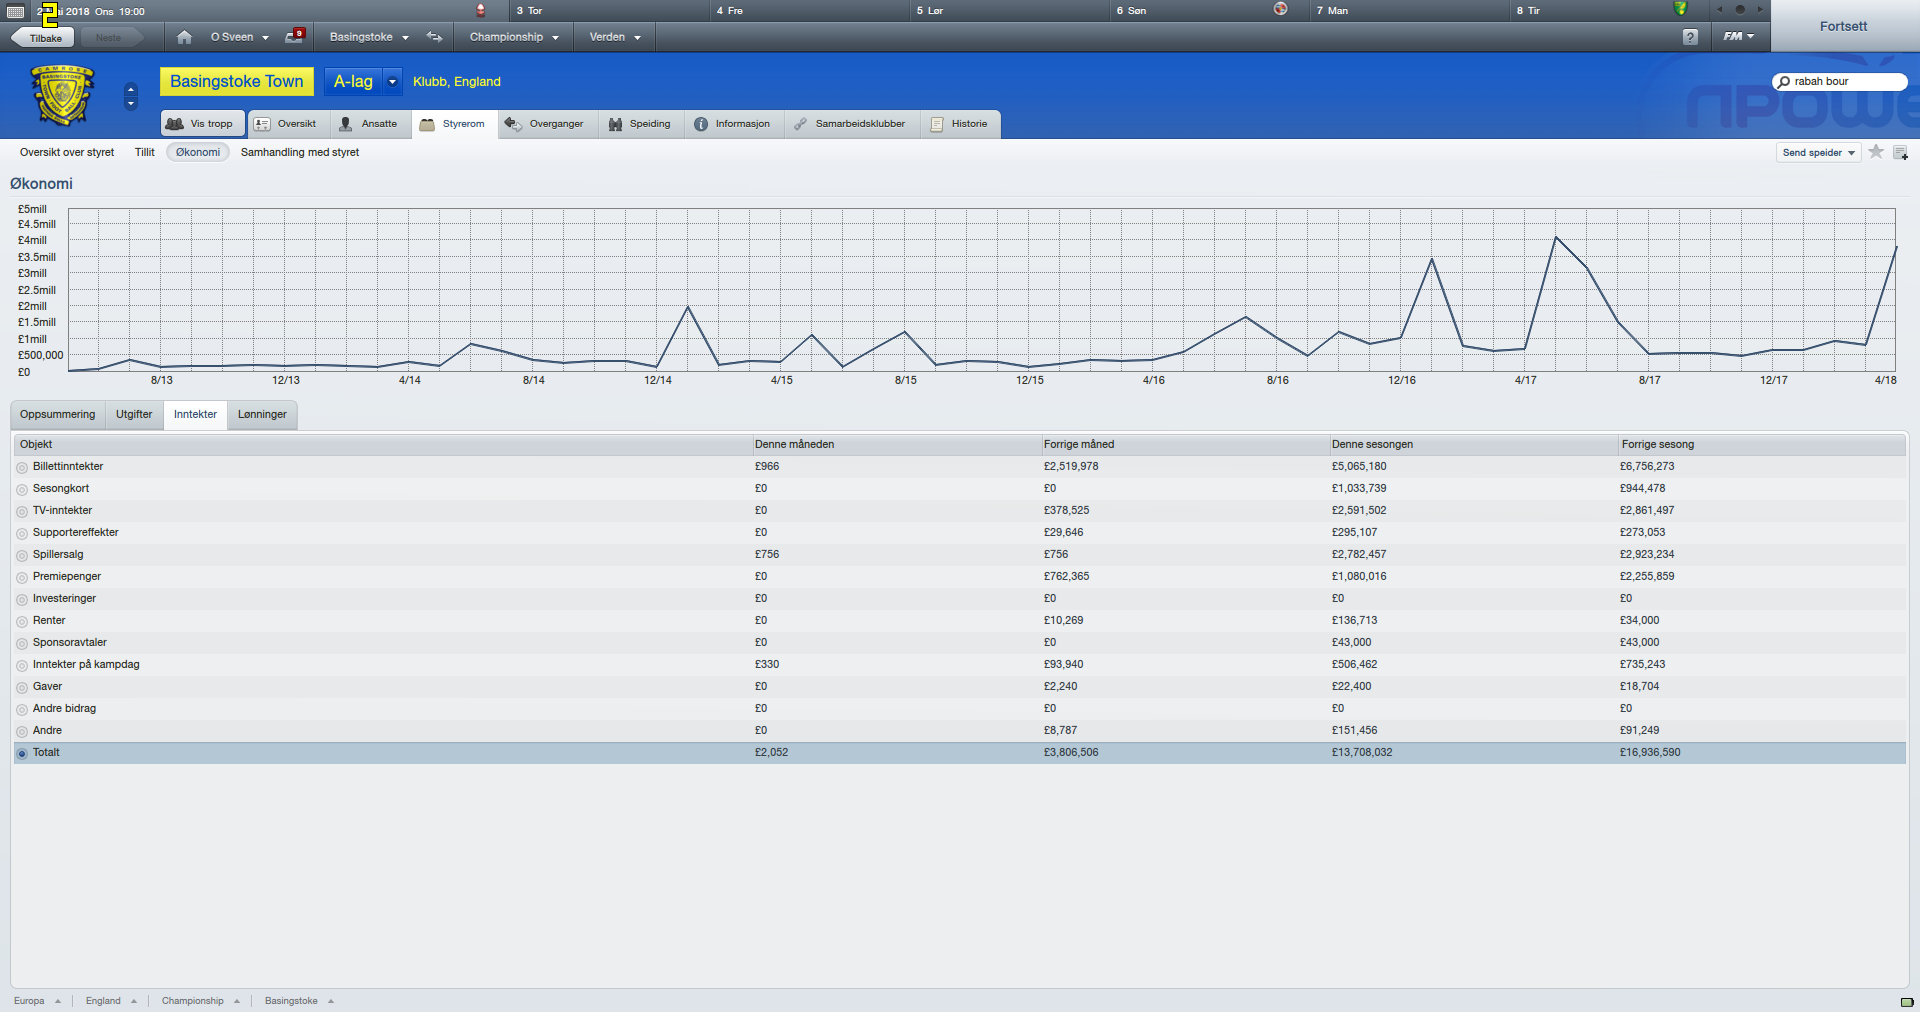Screen dimensions: 1920x1012
Task: Open the Send speider dropdown
Action: [x=1819, y=152]
